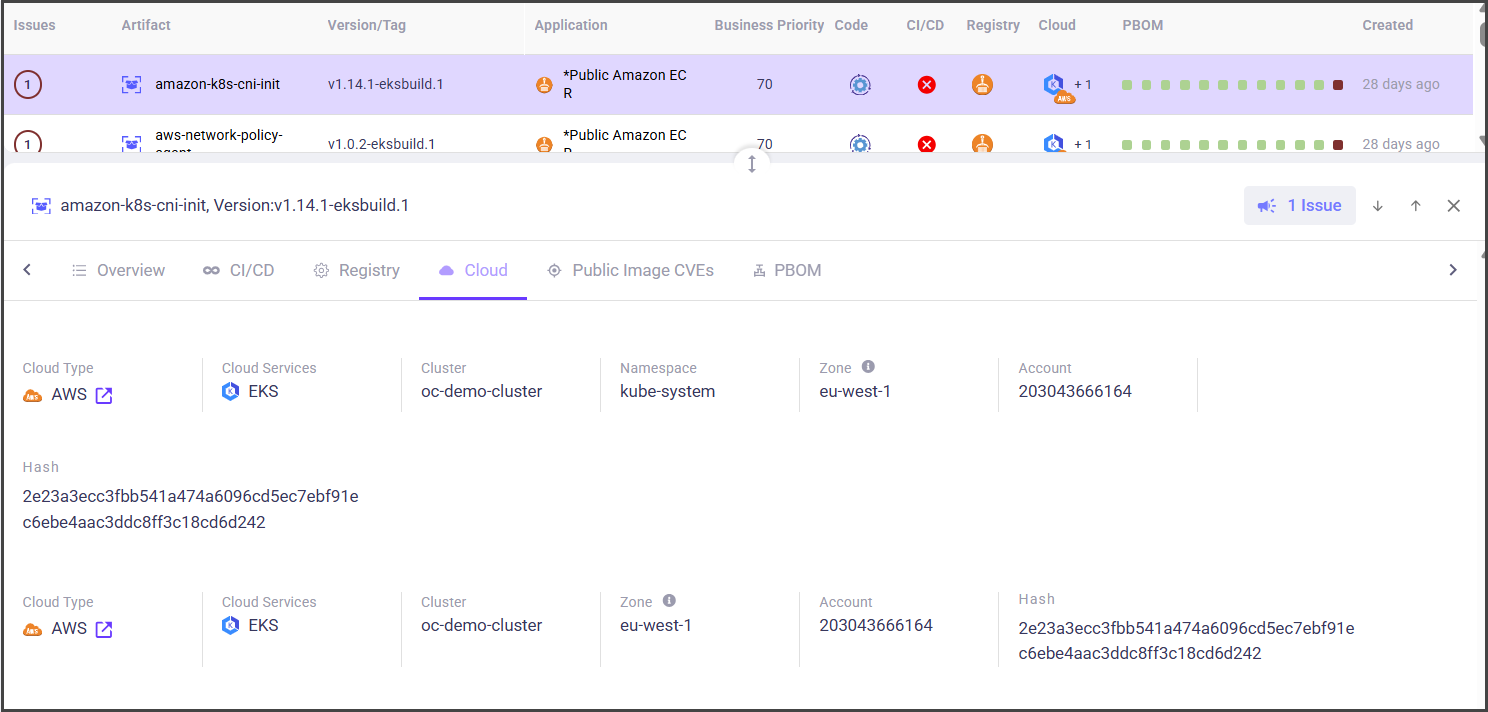
Task: Close the artifact details panel
Action: point(1453,206)
